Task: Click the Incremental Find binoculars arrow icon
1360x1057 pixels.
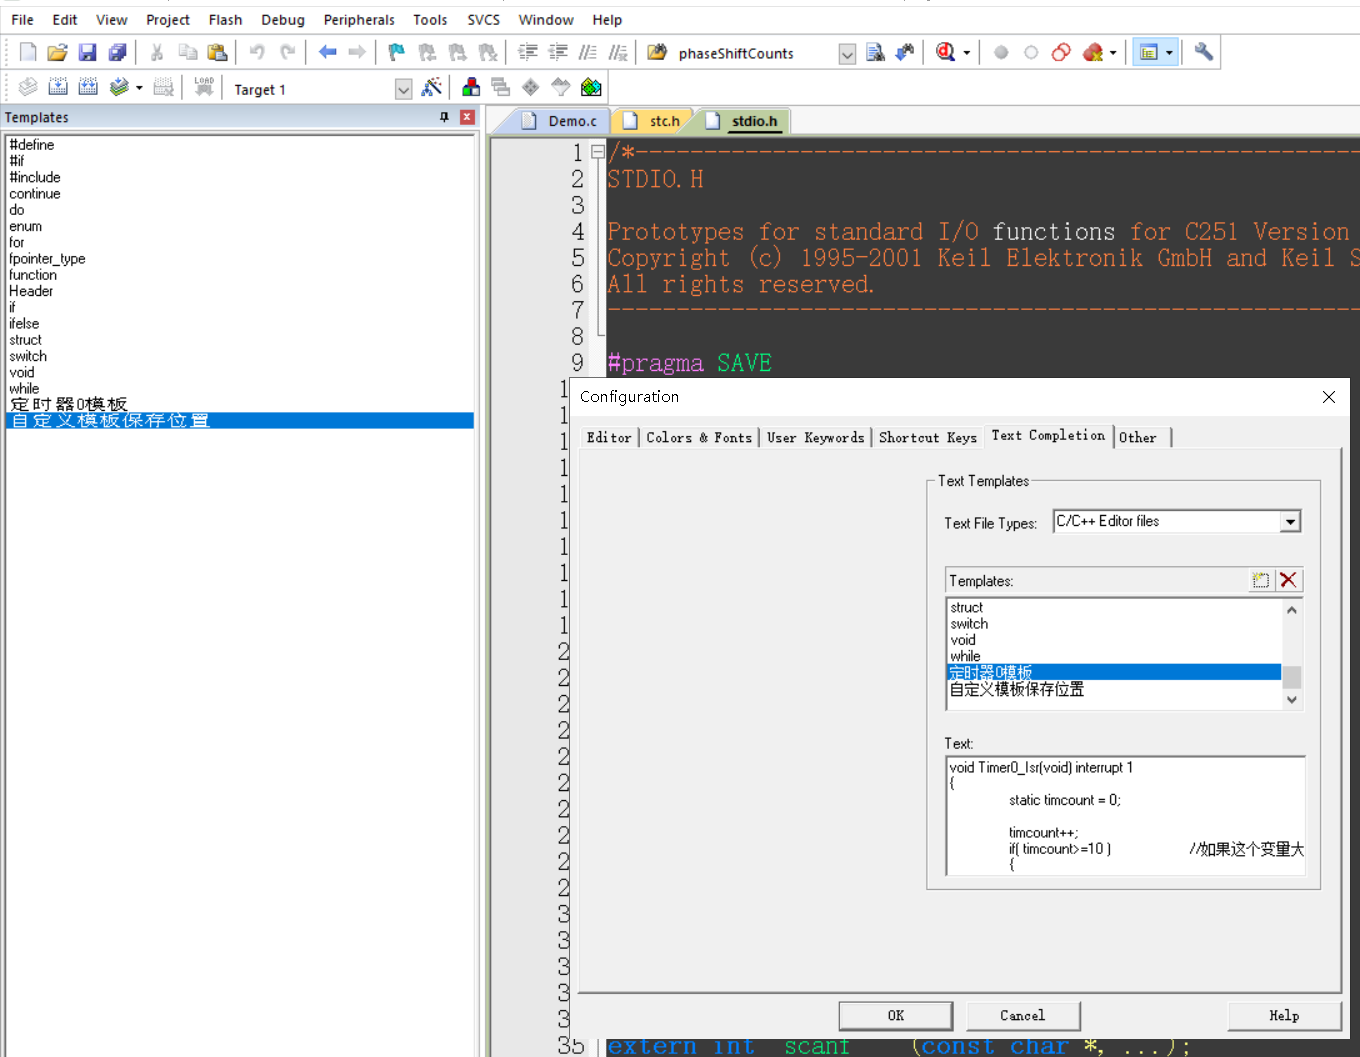Action: [905, 52]
